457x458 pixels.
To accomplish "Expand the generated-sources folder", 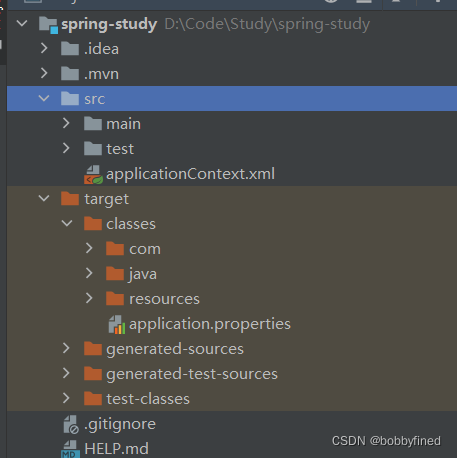I will coord(66,349).
